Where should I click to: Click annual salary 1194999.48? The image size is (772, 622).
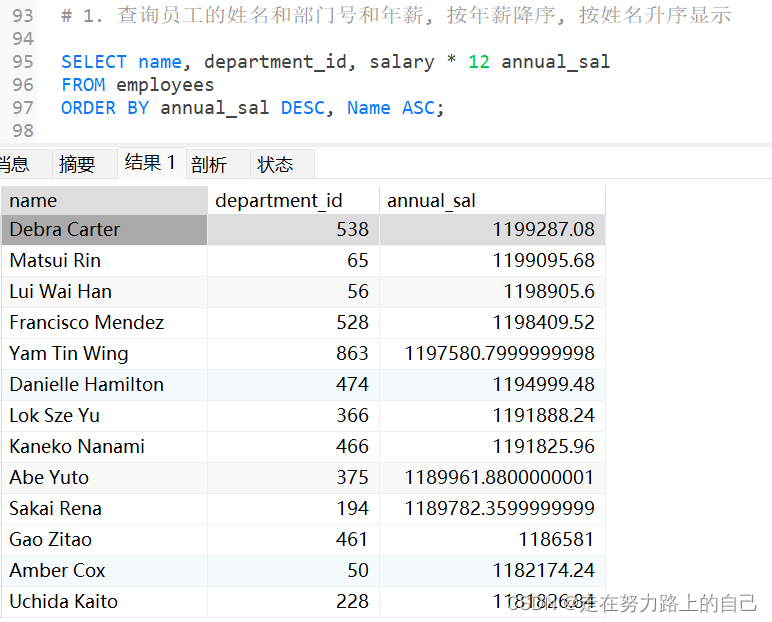[492, 385]
